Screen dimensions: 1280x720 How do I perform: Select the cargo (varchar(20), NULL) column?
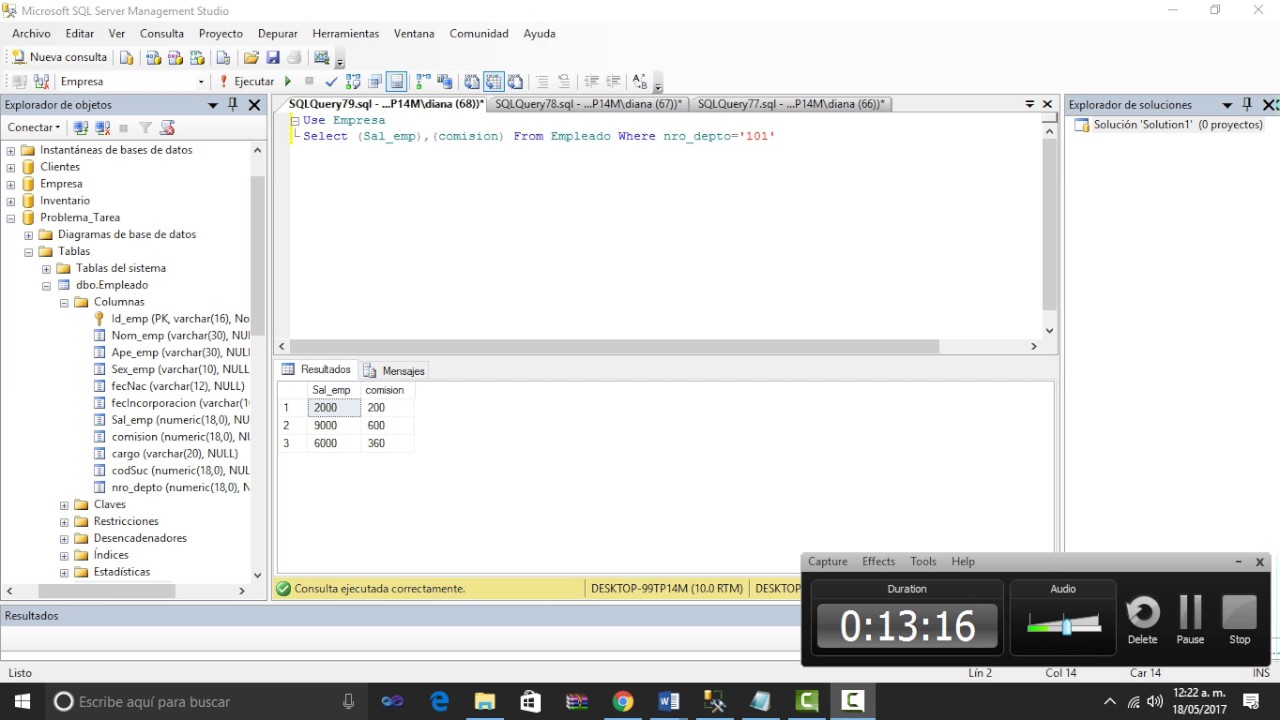pos(175,454)
